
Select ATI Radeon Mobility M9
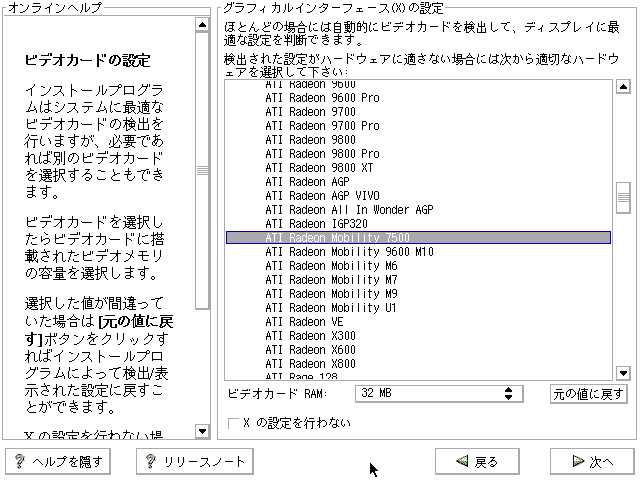[418, 294]
